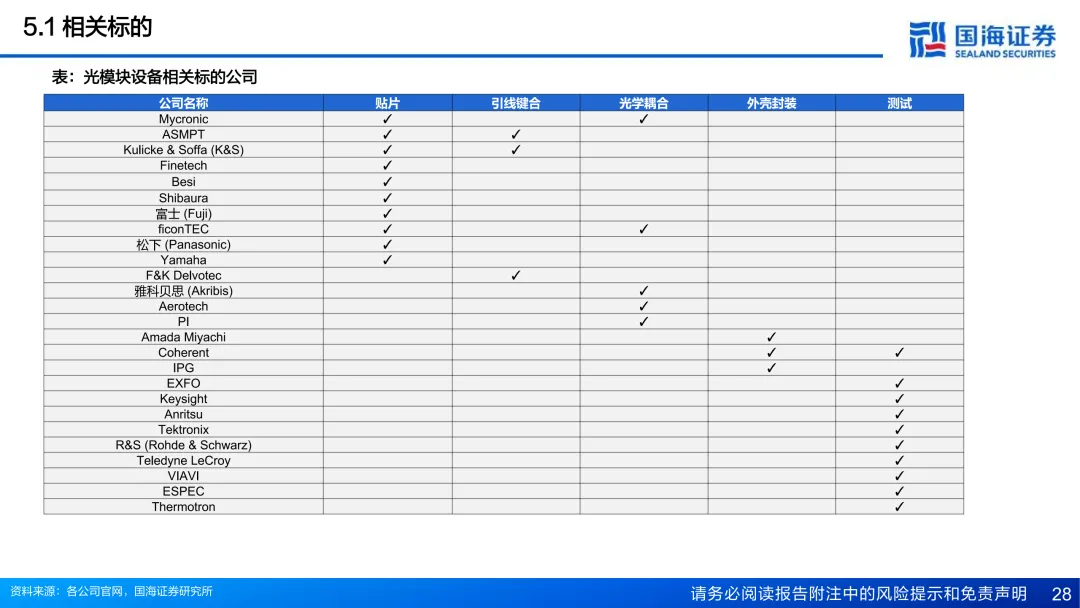The image size is (1080, 608).
Task: Click the '光学耦合' column header
Action: pyautogui.click(x=643, y=103)
